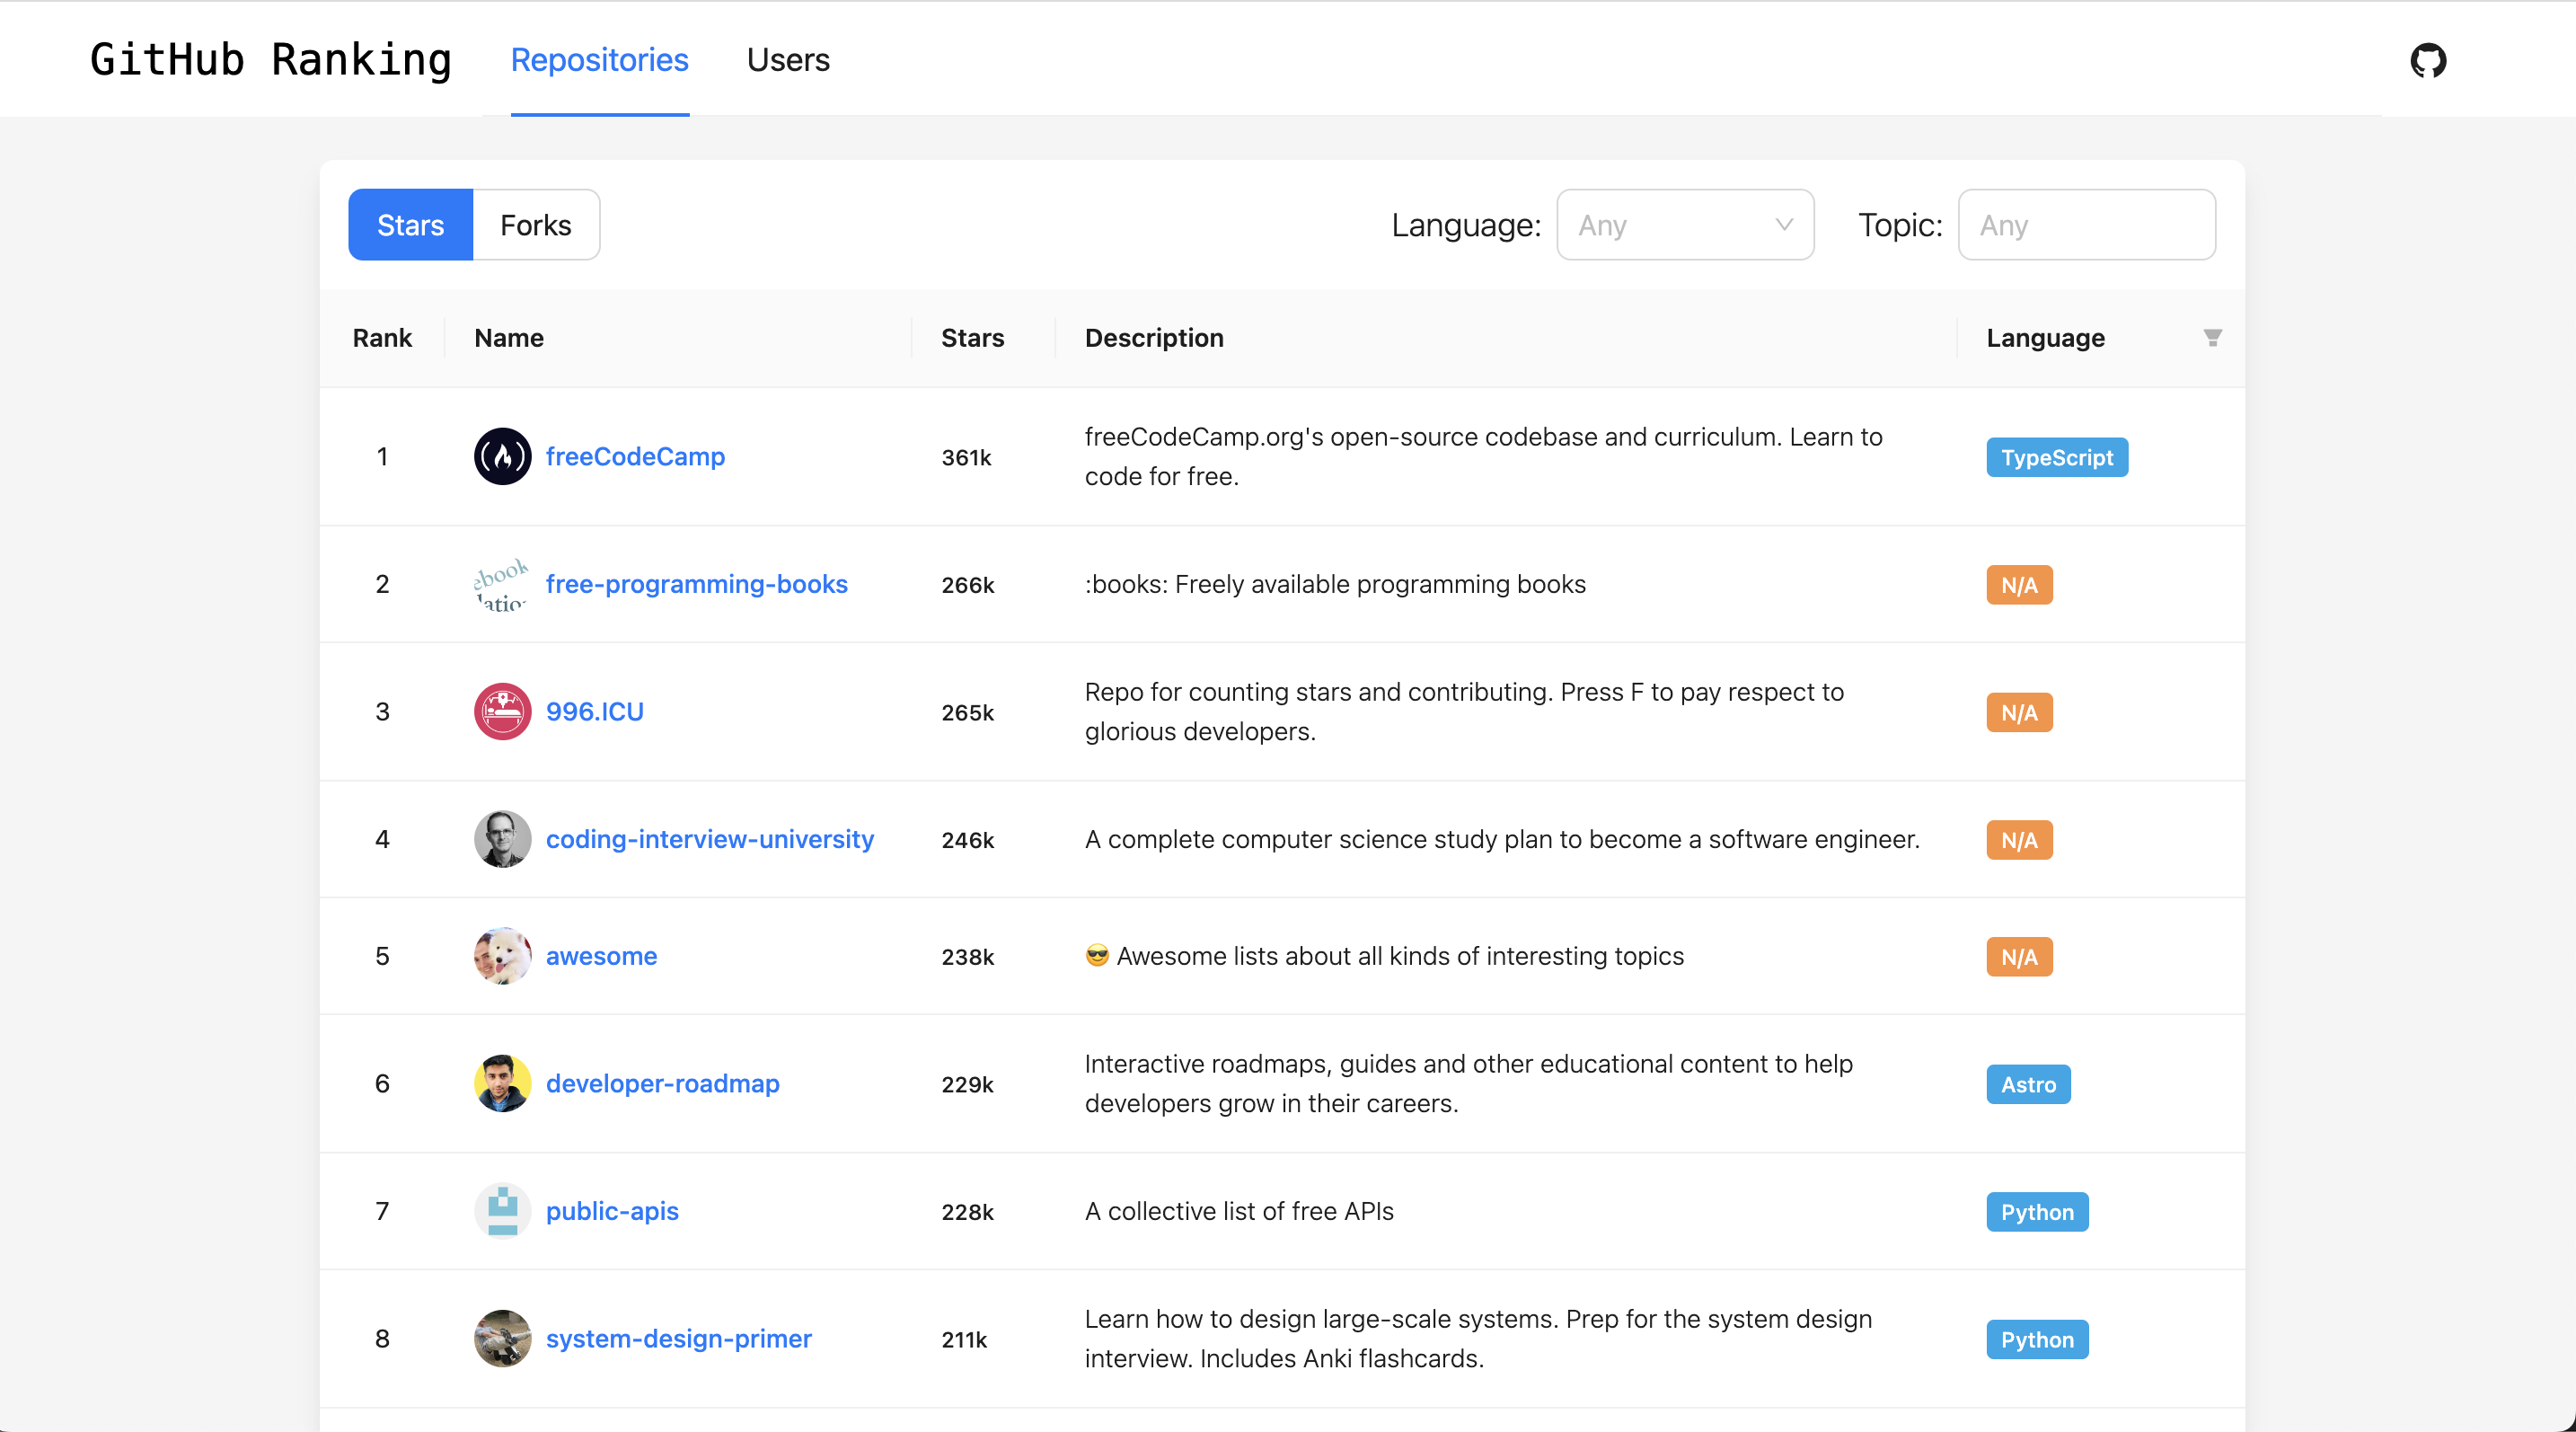Click the Language column filter icon

(2212, 338)
